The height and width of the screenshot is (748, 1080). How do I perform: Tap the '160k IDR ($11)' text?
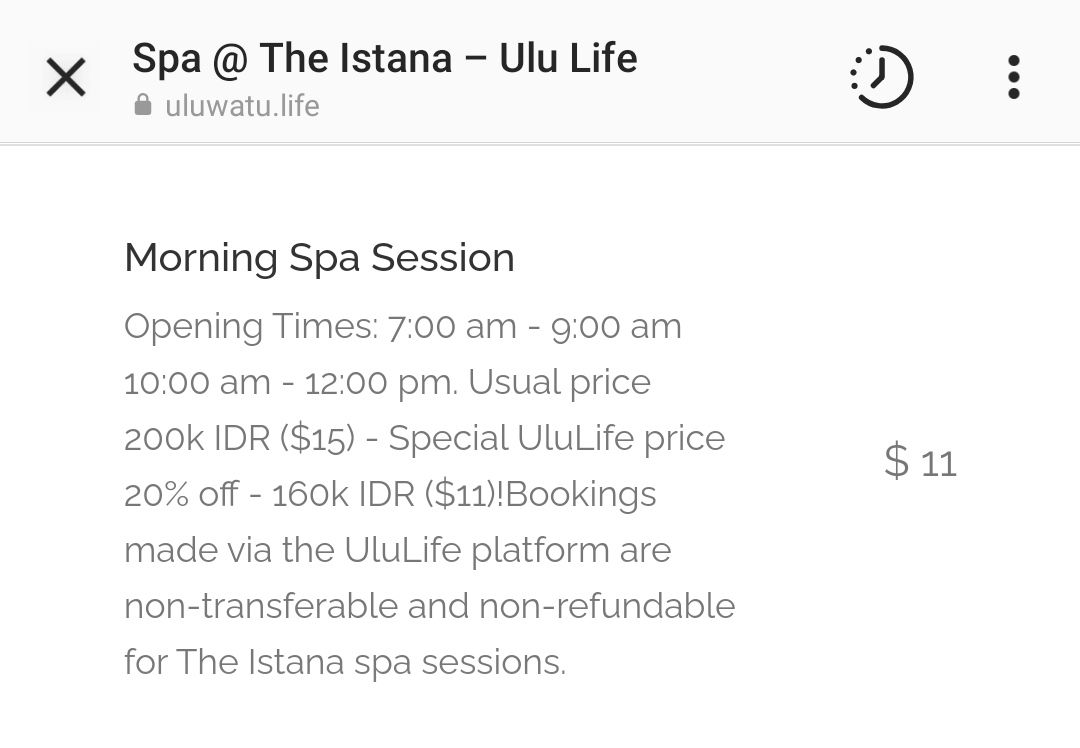[386, 495]
